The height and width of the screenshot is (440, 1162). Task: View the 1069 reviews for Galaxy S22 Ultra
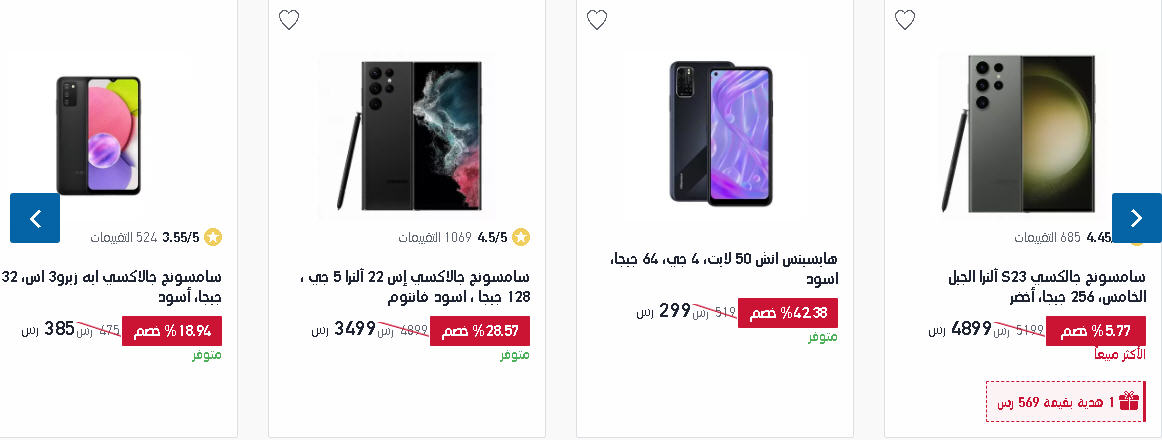click(x=435, y=238)
